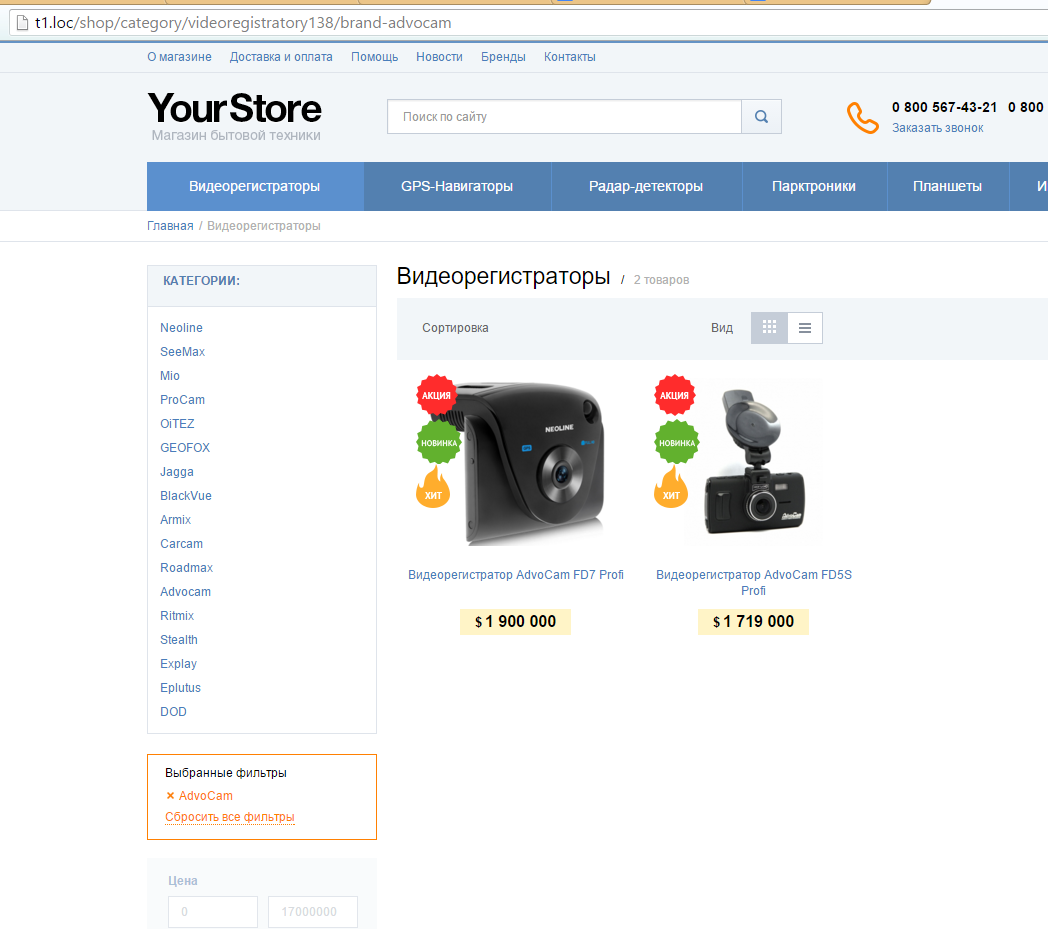Open the Радар-детекторы menu tab
The width and height of the screenshot is (1048, 929).
646,186
